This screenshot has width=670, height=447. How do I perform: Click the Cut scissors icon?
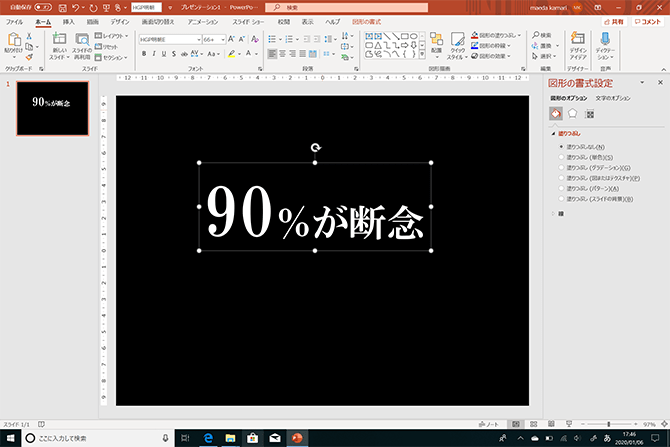point(29,36)
